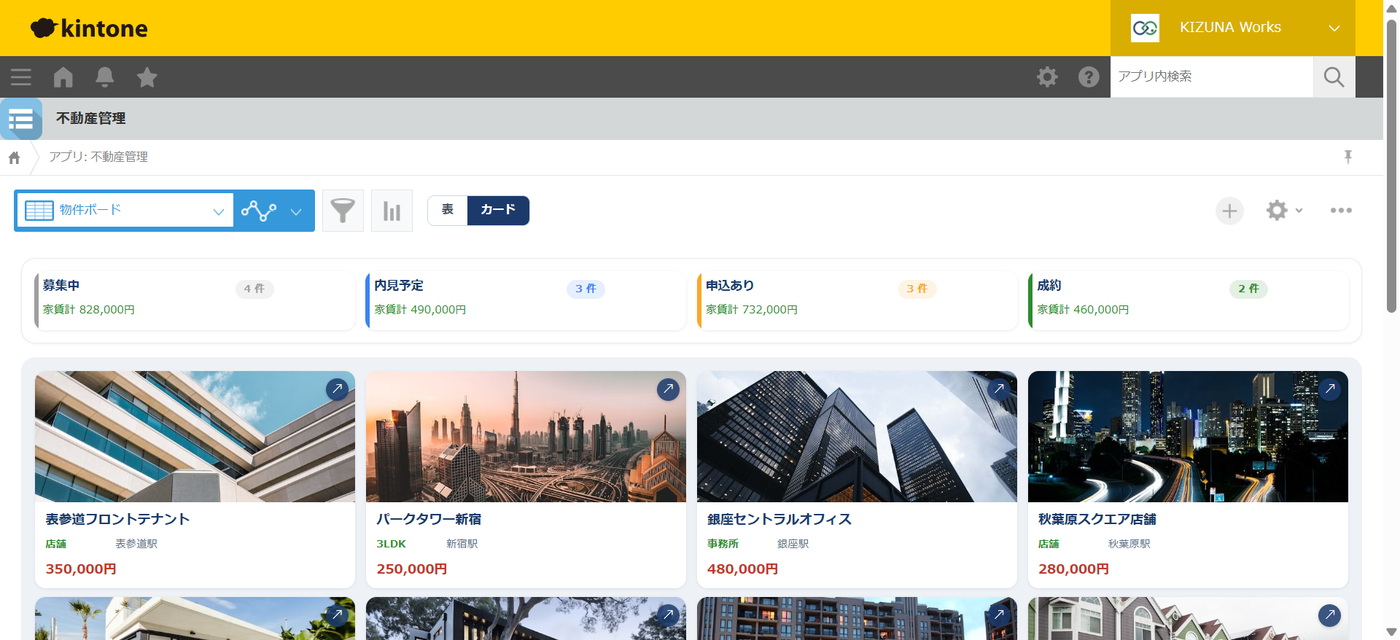Click the 2 件 count badge
1400x640 pixels.
click(1248, 289)
